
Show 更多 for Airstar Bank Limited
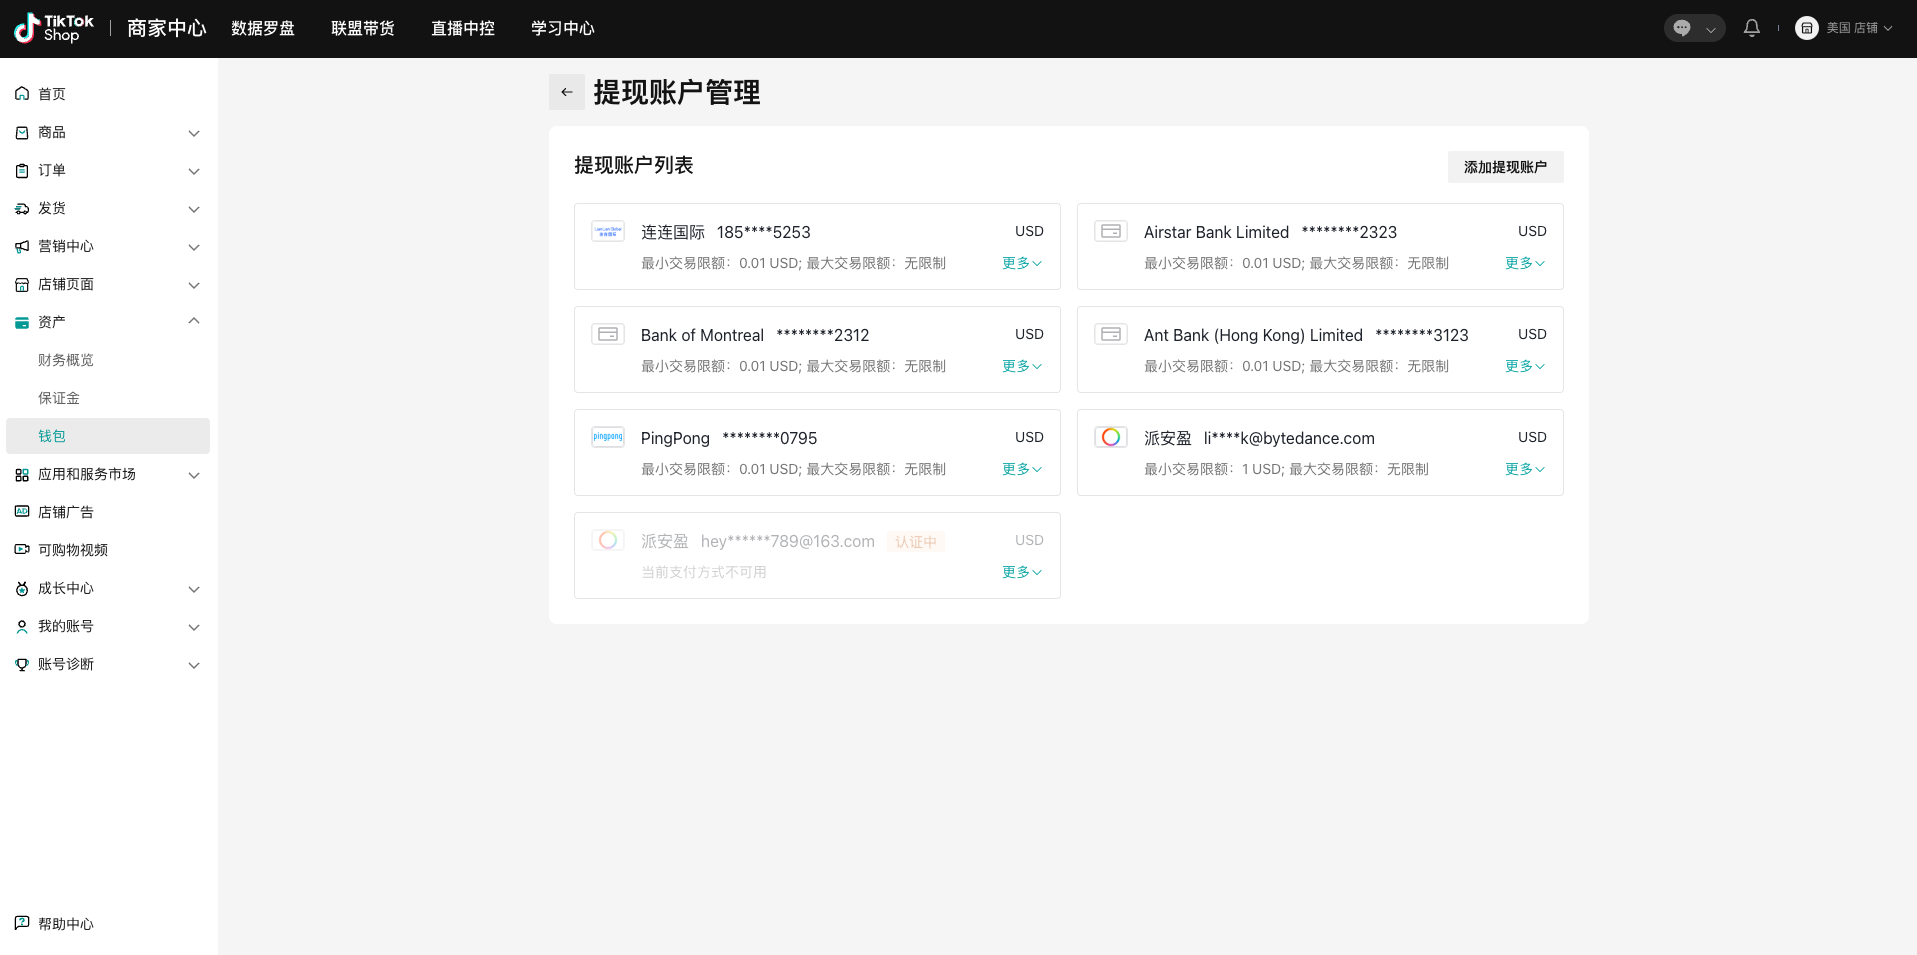click(x=1525, y=263)
